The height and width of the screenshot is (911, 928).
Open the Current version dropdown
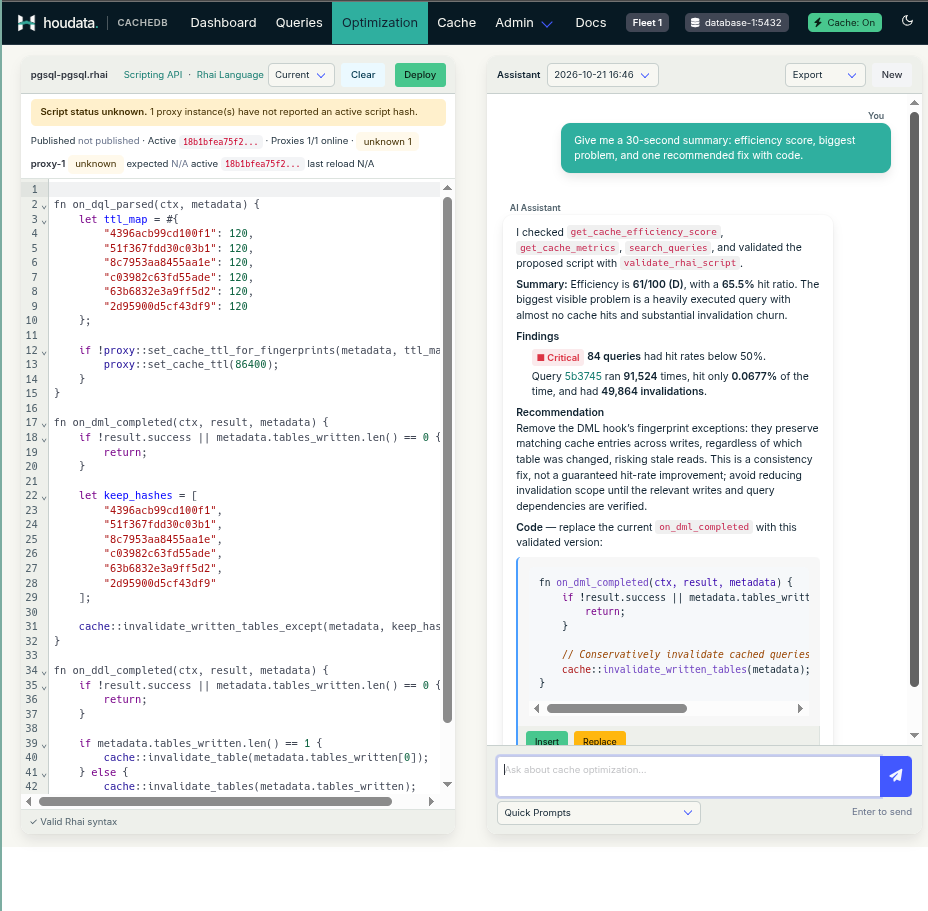click(301, 75)
